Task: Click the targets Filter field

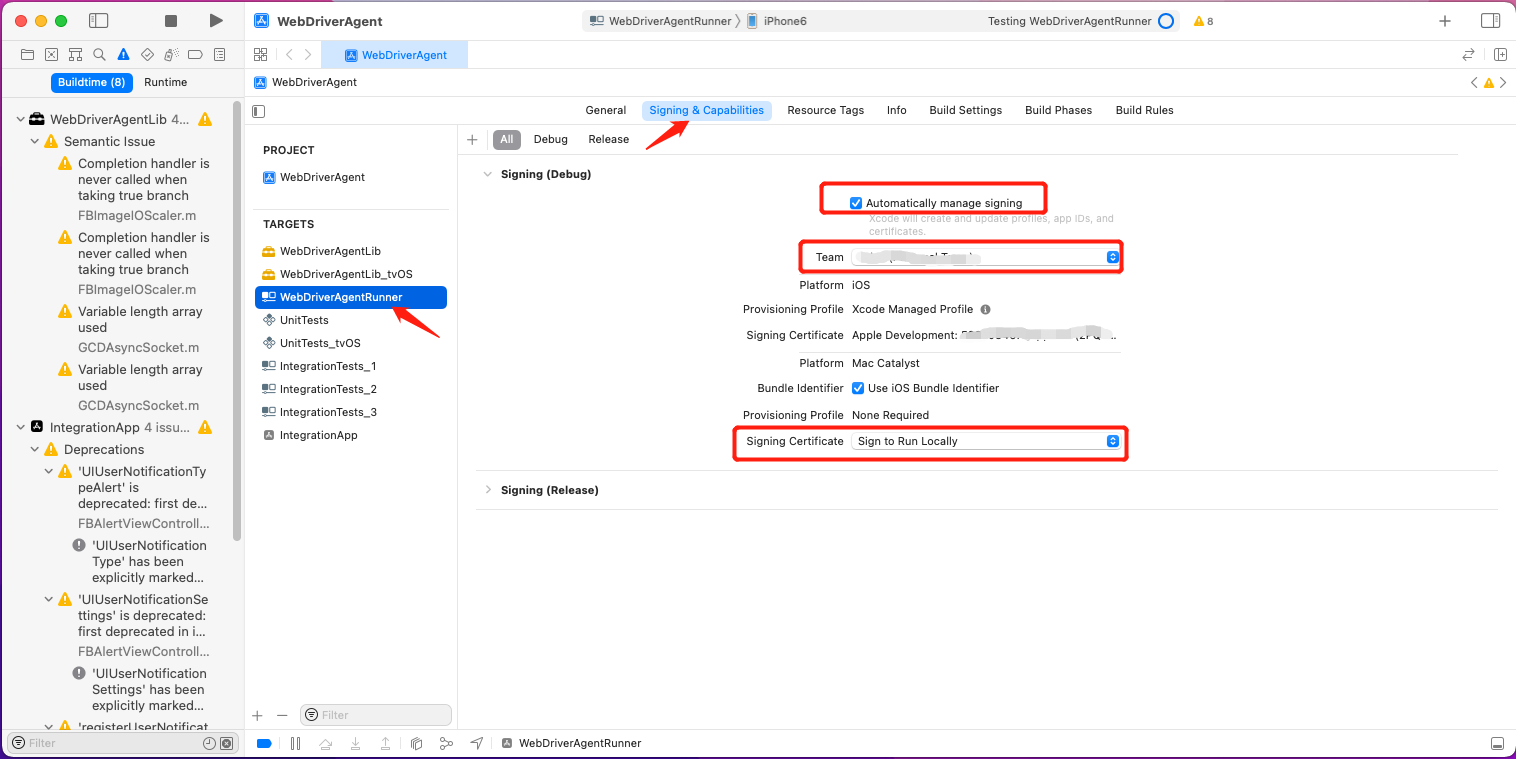Action: click(x=376, y=715)
